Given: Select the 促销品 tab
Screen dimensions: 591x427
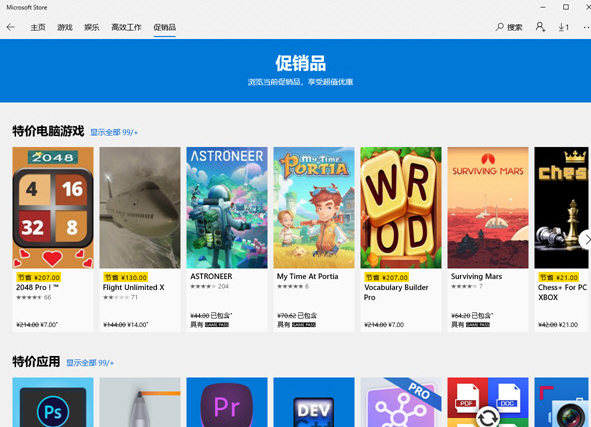Looking at the screenshot, I should 164,27.
